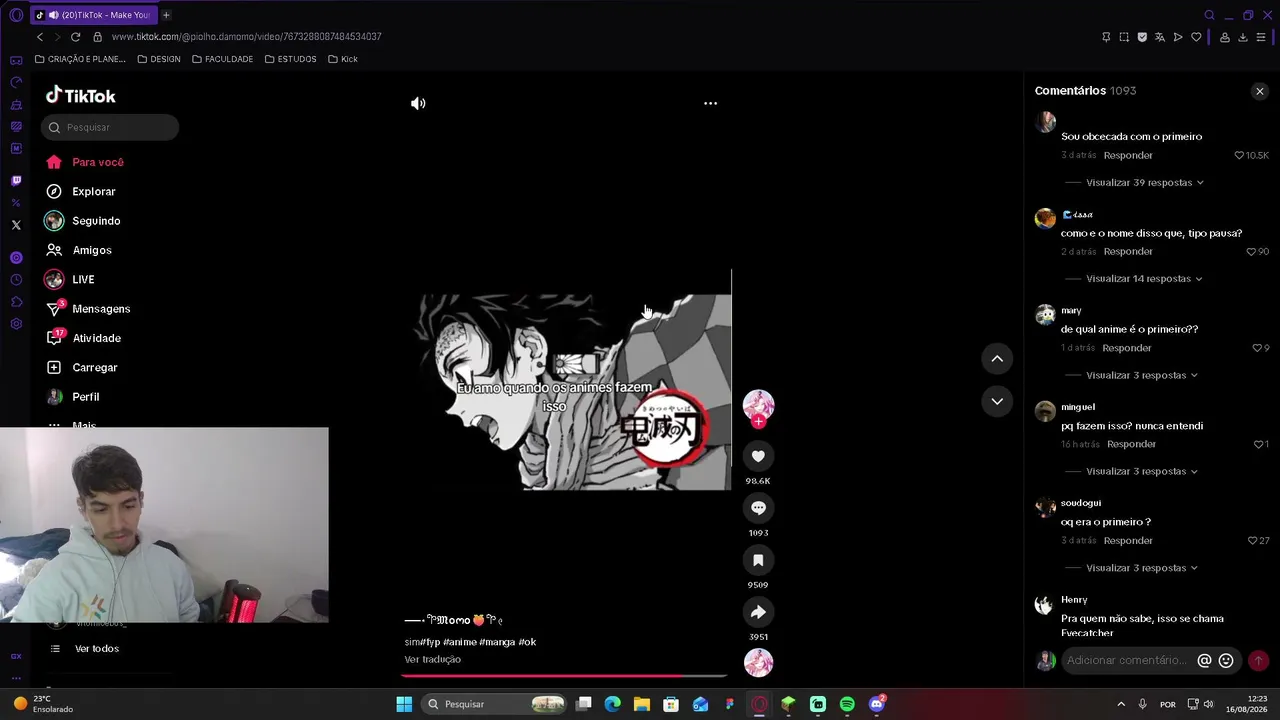Bookmark the video with 9509 saves

758,560
